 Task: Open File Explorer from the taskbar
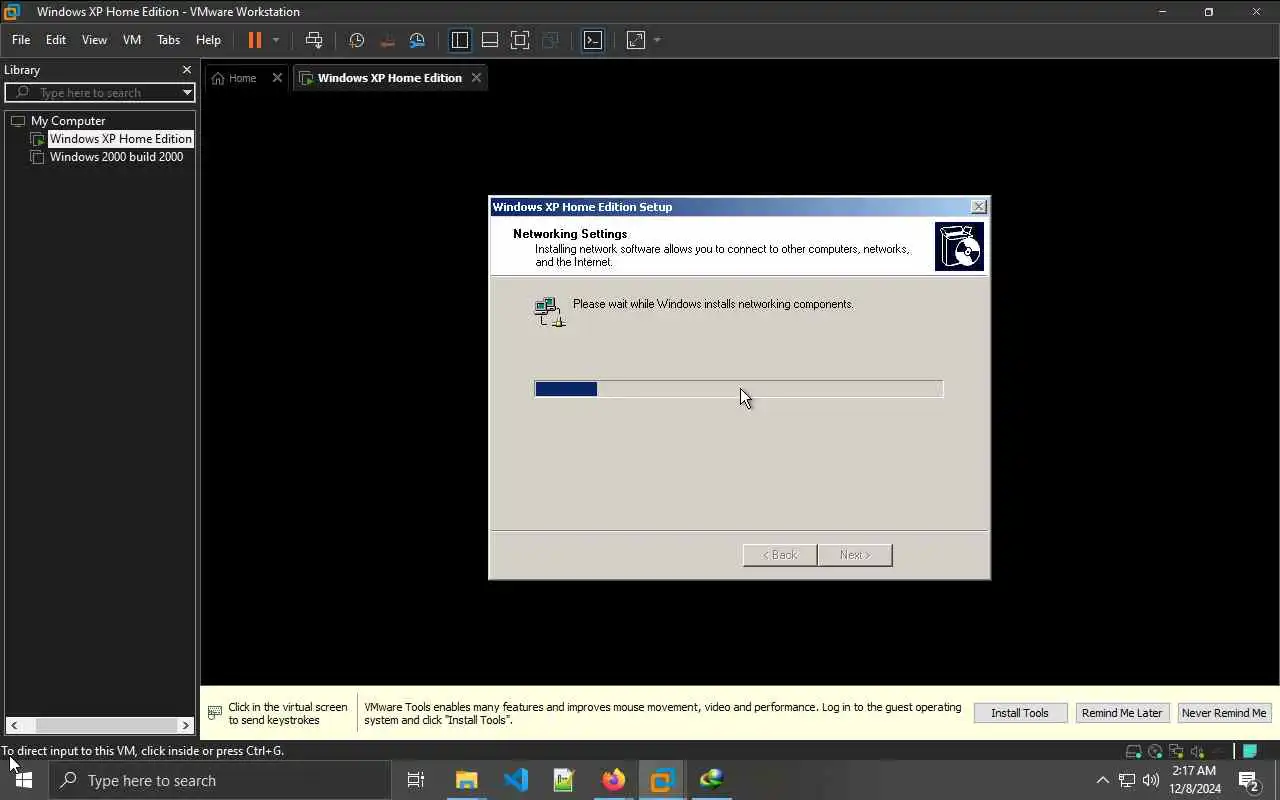pos(467,780)
